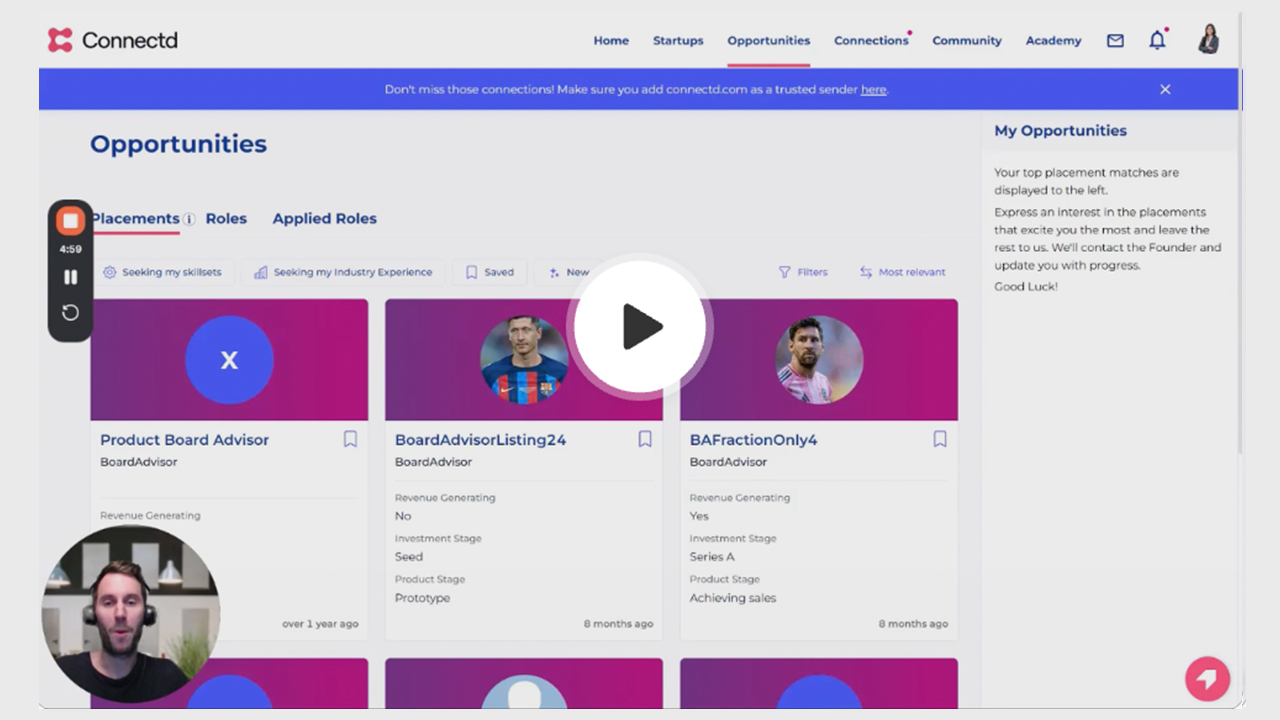Select Opportunities in the navigation
1280x720 pixels.
pos(769,41)
